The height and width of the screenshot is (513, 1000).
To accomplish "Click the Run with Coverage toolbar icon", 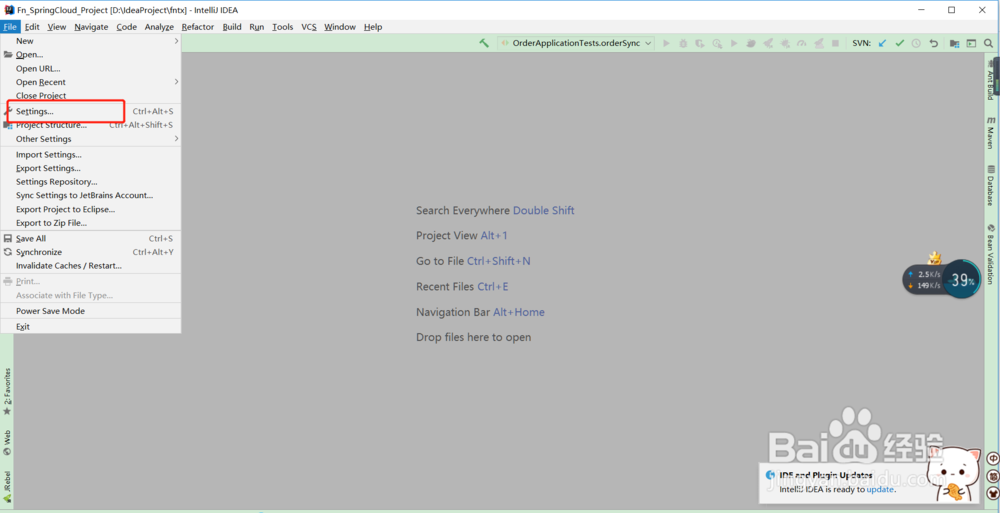I will [x=700, y=43].
